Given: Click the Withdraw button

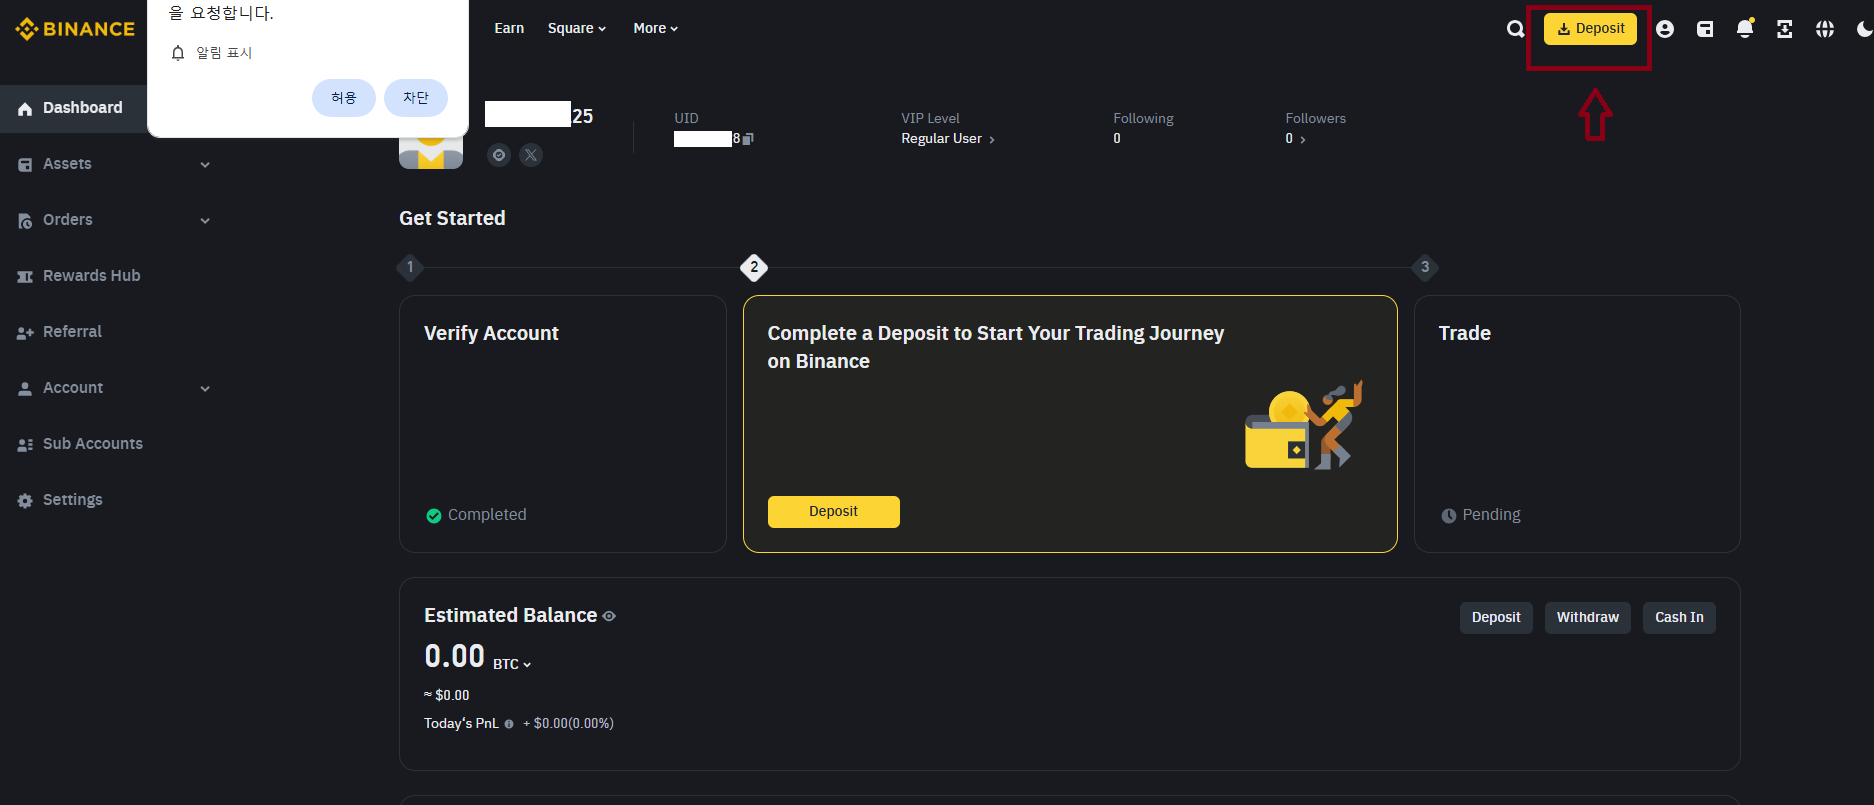Looking at the screenshot, I should coord(1588,618).
